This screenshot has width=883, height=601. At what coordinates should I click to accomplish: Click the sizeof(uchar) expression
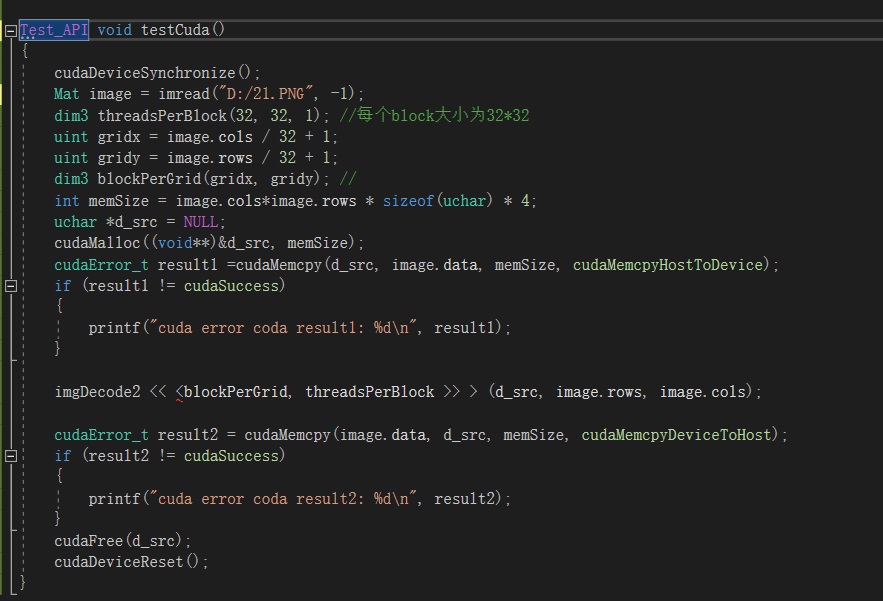438,201
